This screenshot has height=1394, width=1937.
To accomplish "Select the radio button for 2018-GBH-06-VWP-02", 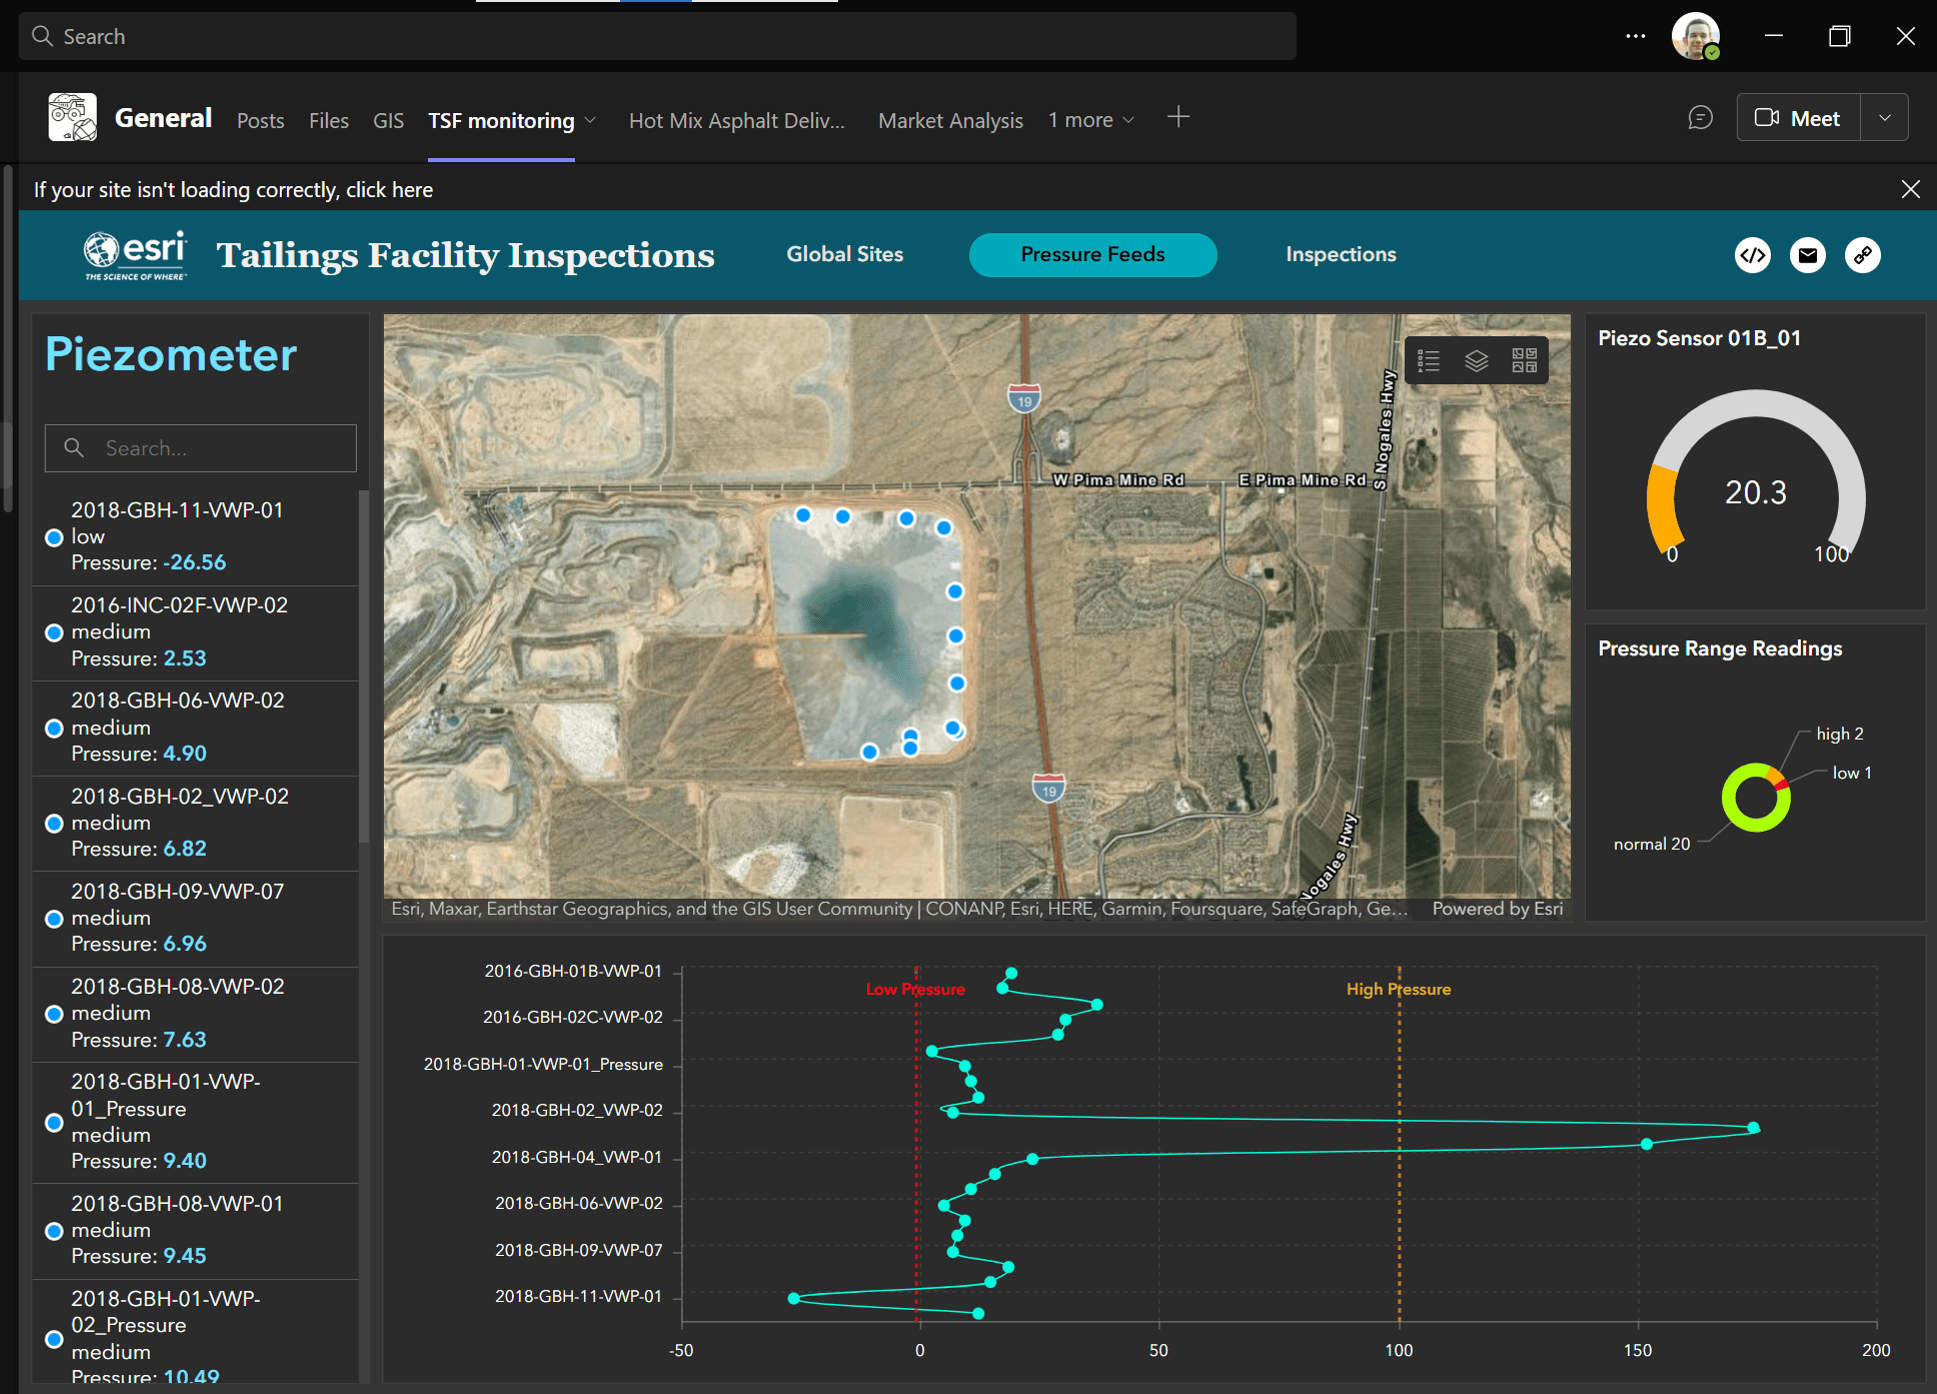I will 53,727.
